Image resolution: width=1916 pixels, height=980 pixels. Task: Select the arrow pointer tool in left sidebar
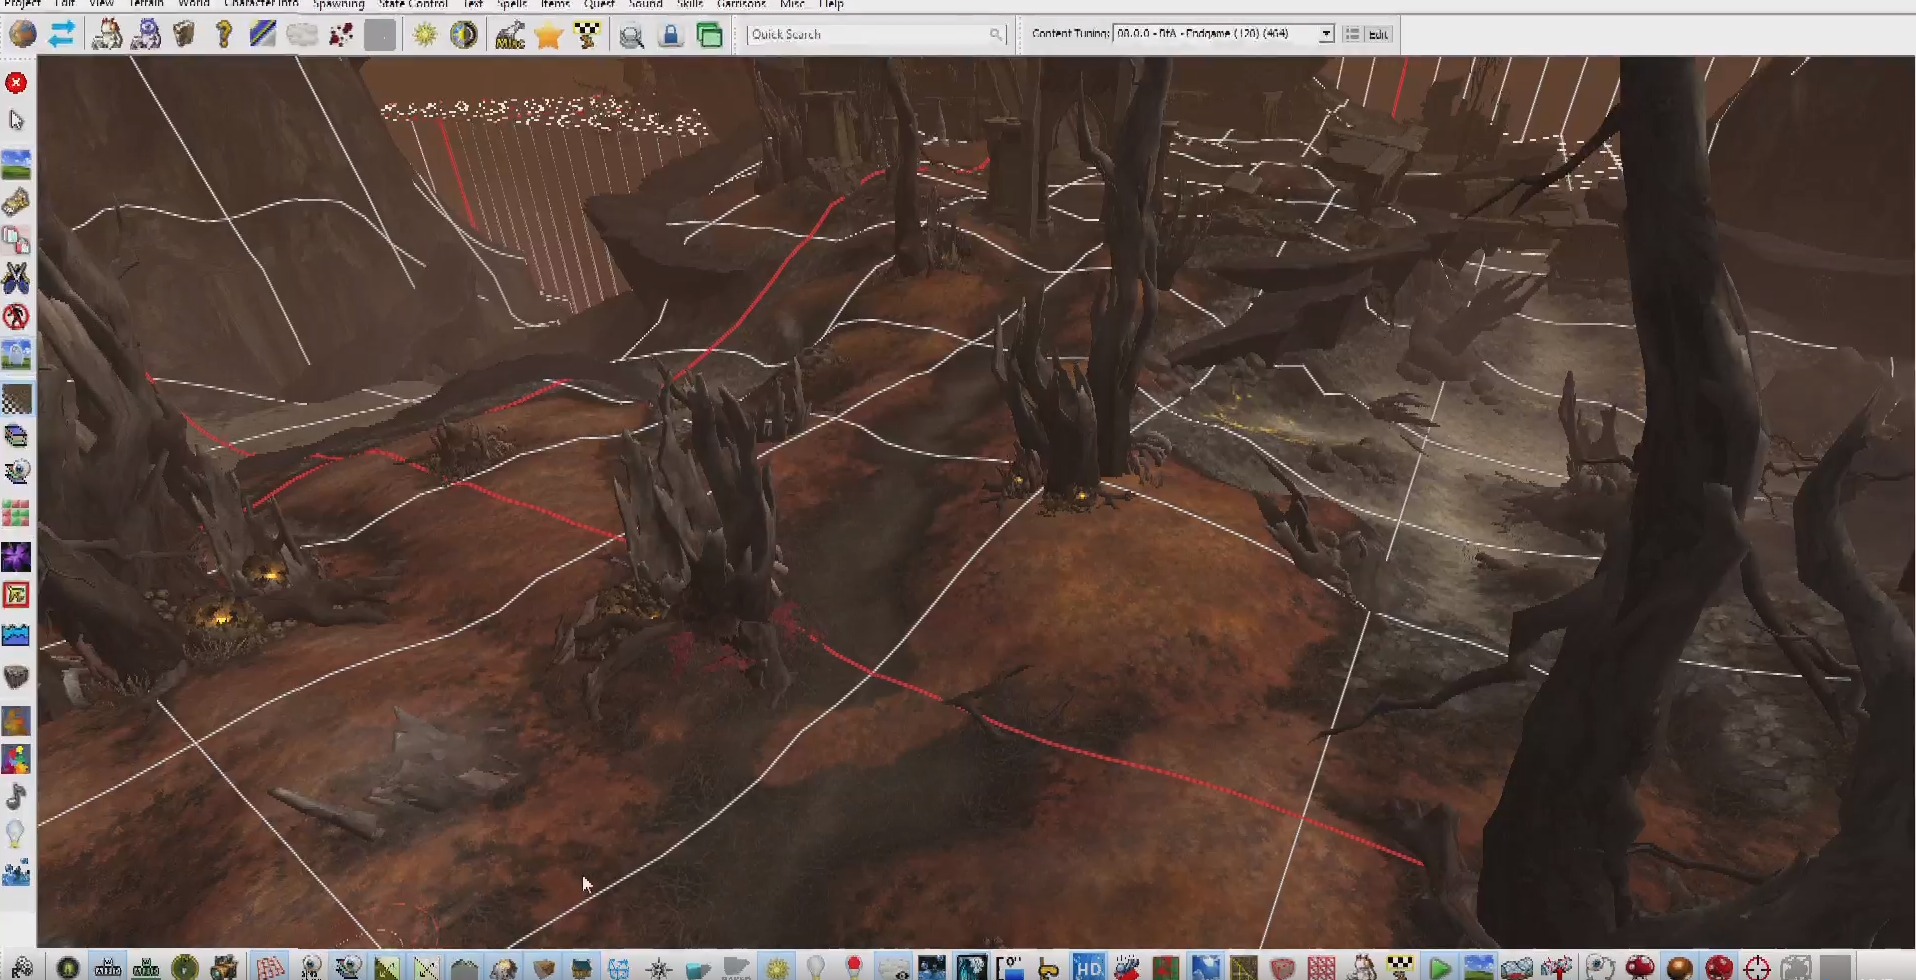(16, 120)
